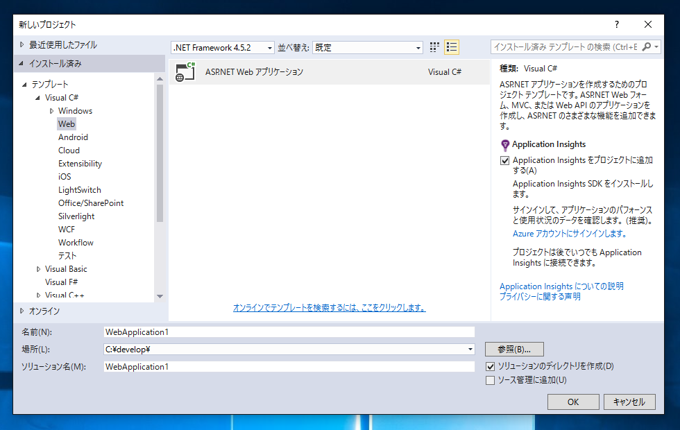Click the OK button
The height and width of the screenshot is (430, 680).
pyautogui.click(x=573, y=402)
